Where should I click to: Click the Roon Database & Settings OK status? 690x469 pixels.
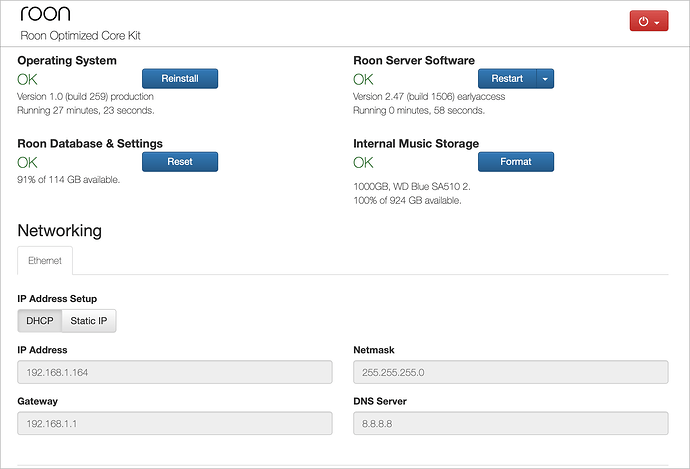click(x=27, y=162)
